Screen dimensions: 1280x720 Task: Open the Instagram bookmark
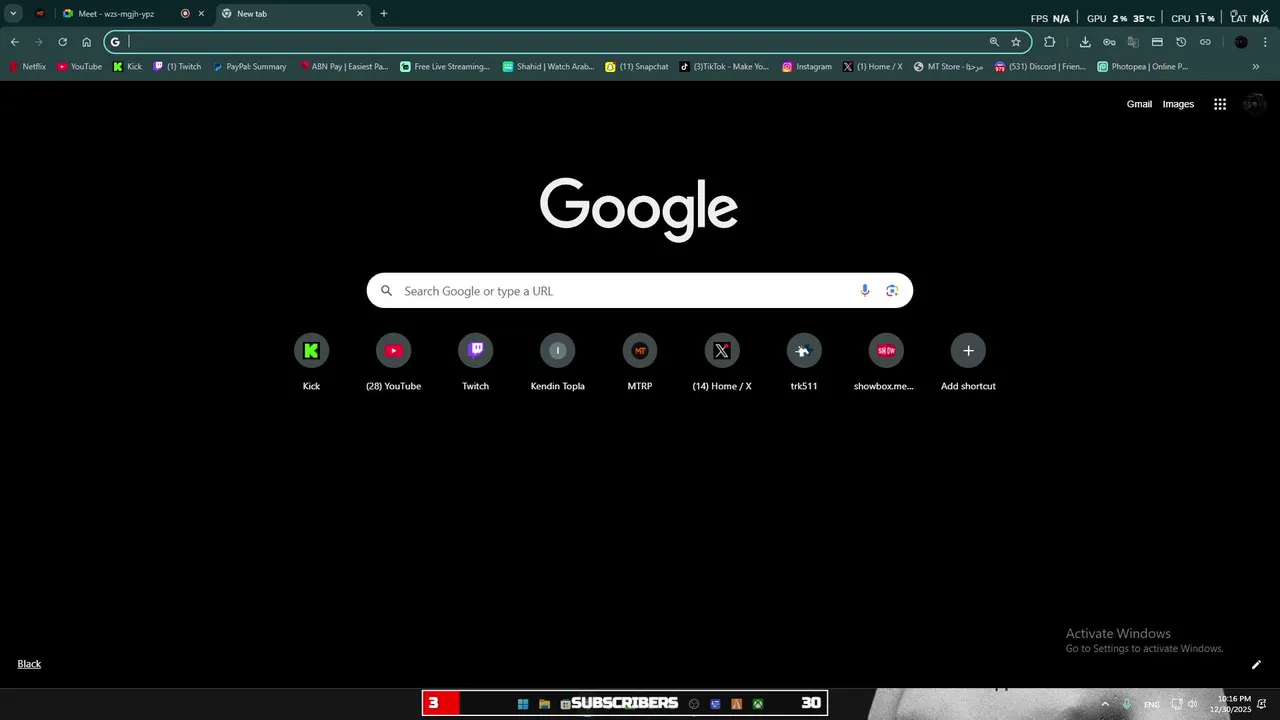point(807,67)
